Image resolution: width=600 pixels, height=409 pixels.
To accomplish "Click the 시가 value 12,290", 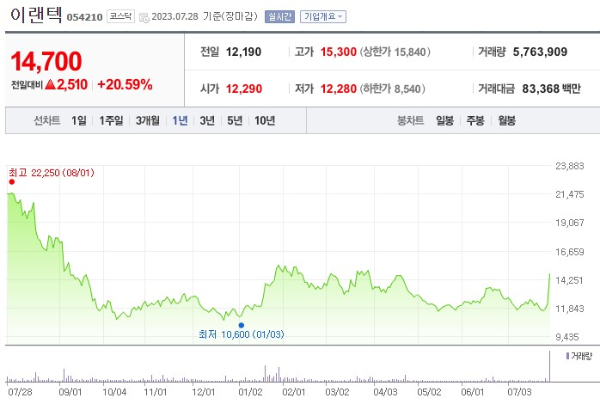I will click(244, 89).
